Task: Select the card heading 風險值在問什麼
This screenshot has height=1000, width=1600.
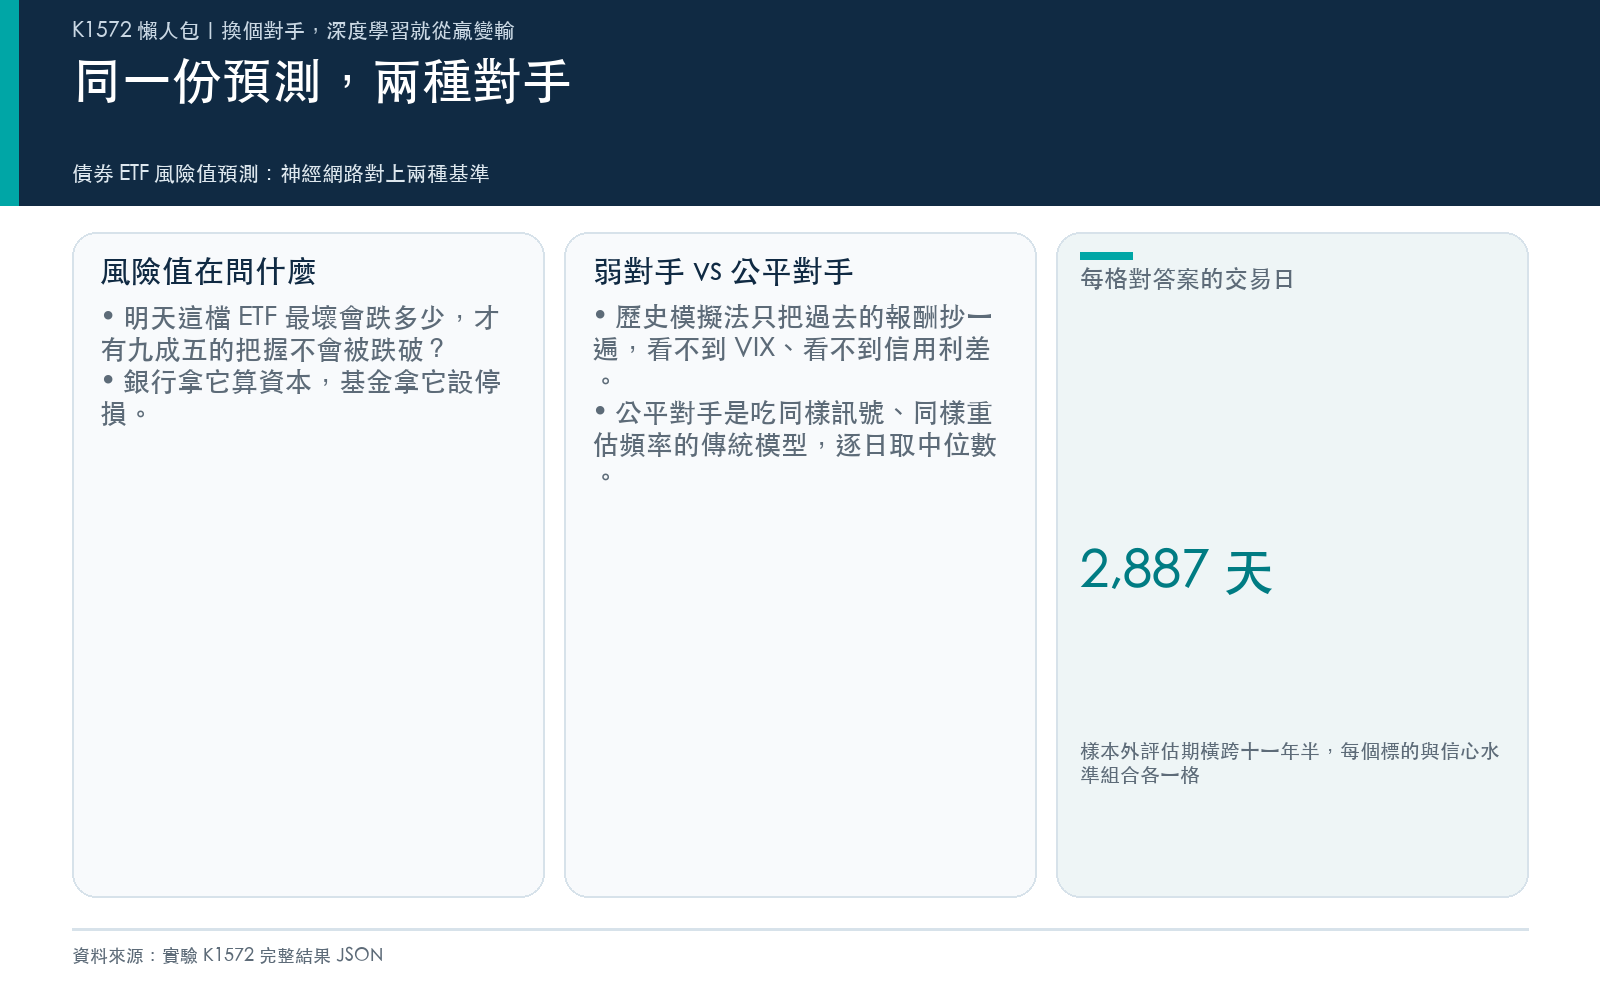Action: [x=208, y=271]
